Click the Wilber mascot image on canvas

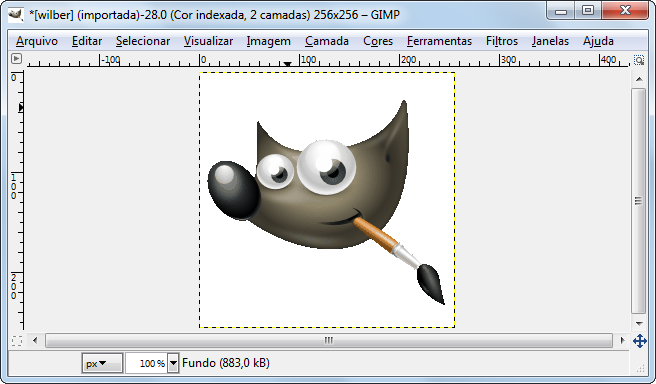327,201
